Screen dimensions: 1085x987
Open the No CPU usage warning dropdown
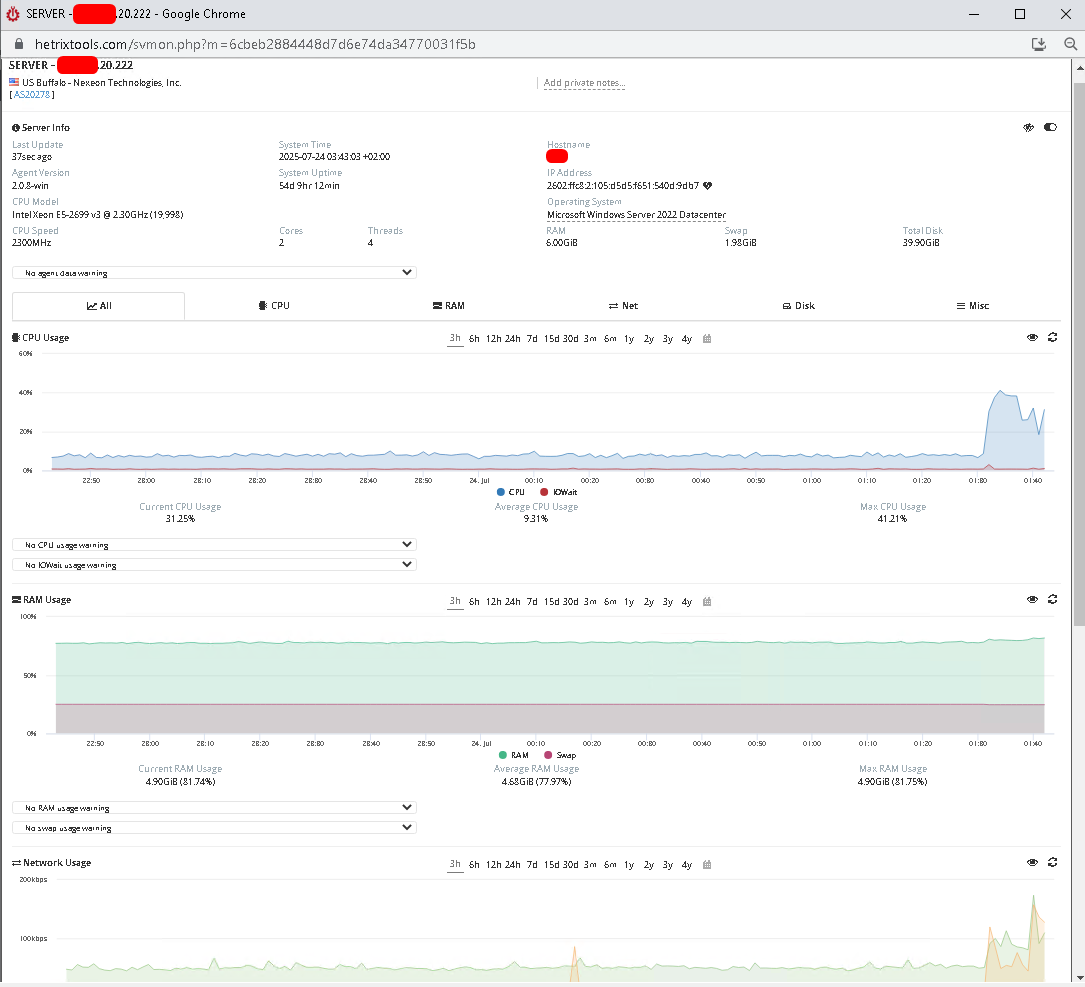pos(215,545)
